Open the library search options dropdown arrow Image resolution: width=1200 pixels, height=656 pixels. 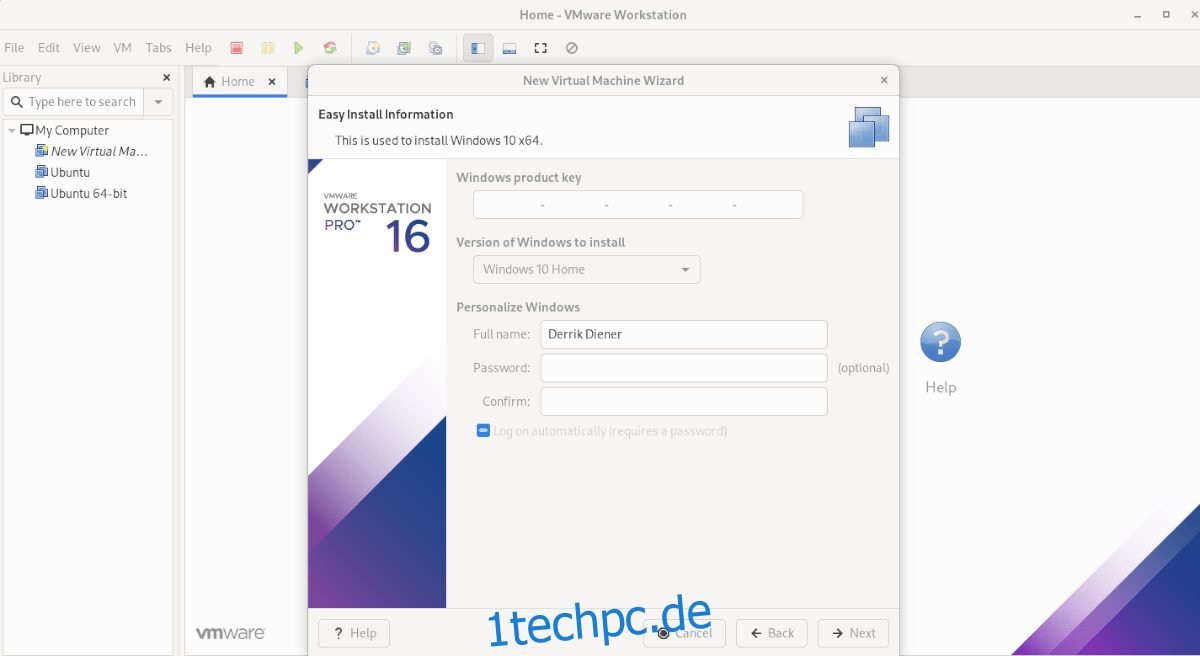pos(158,102)
